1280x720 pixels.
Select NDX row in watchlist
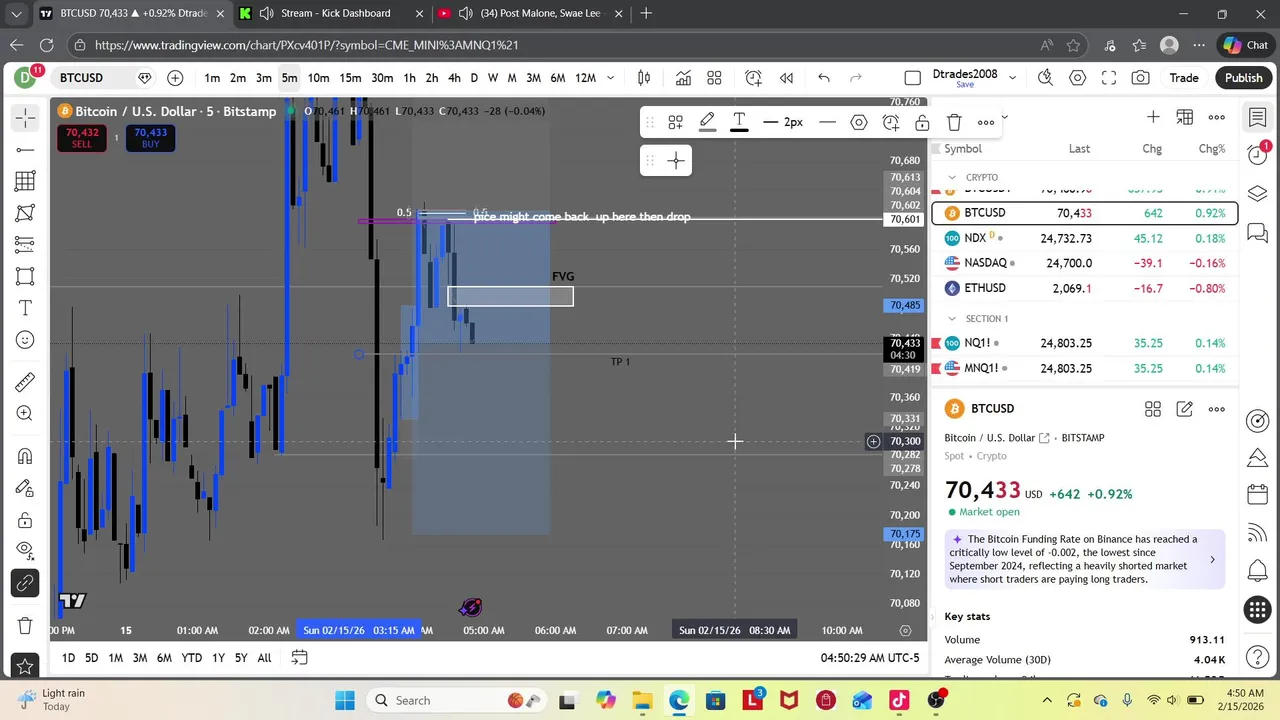tap(1085, 238)
